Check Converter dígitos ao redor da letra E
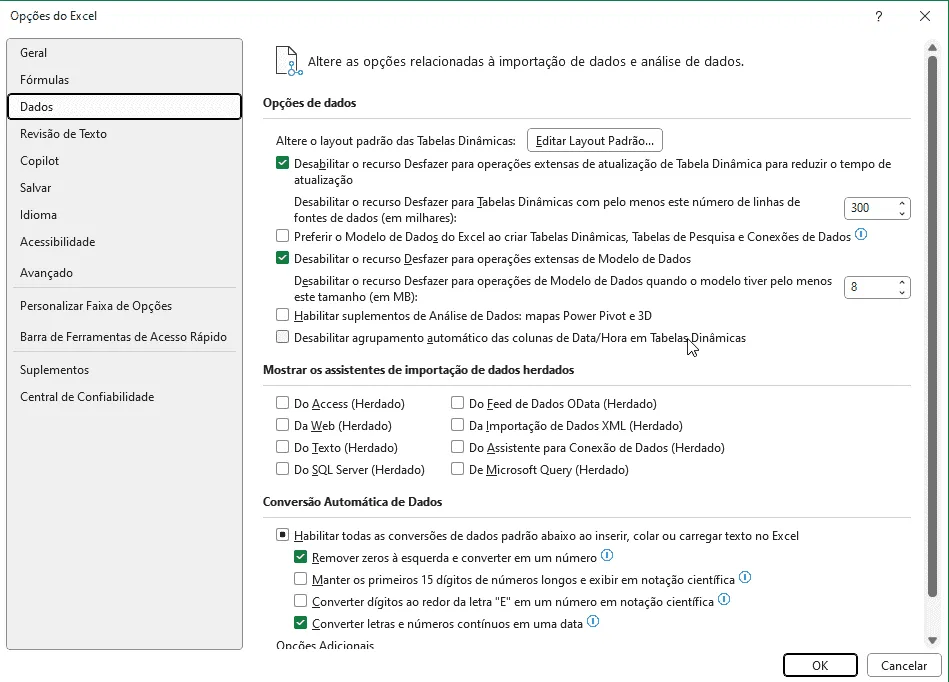The image size is (949, 682). point(300,601)
